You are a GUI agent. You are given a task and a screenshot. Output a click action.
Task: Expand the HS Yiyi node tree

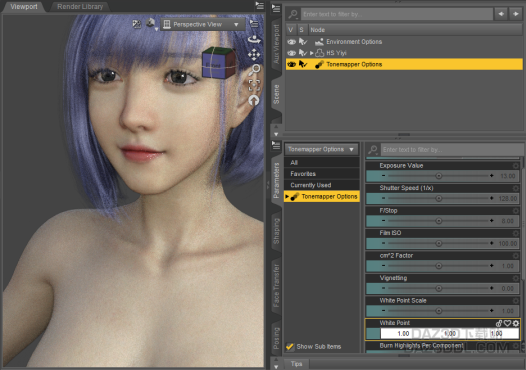point(312,53)
